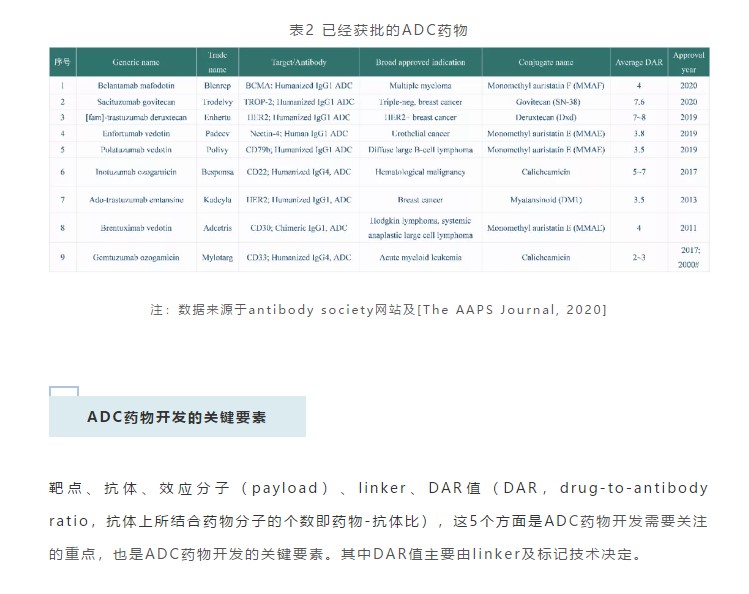Click 'CD79b; Humanized IgG1 ADC' cell

299,149
